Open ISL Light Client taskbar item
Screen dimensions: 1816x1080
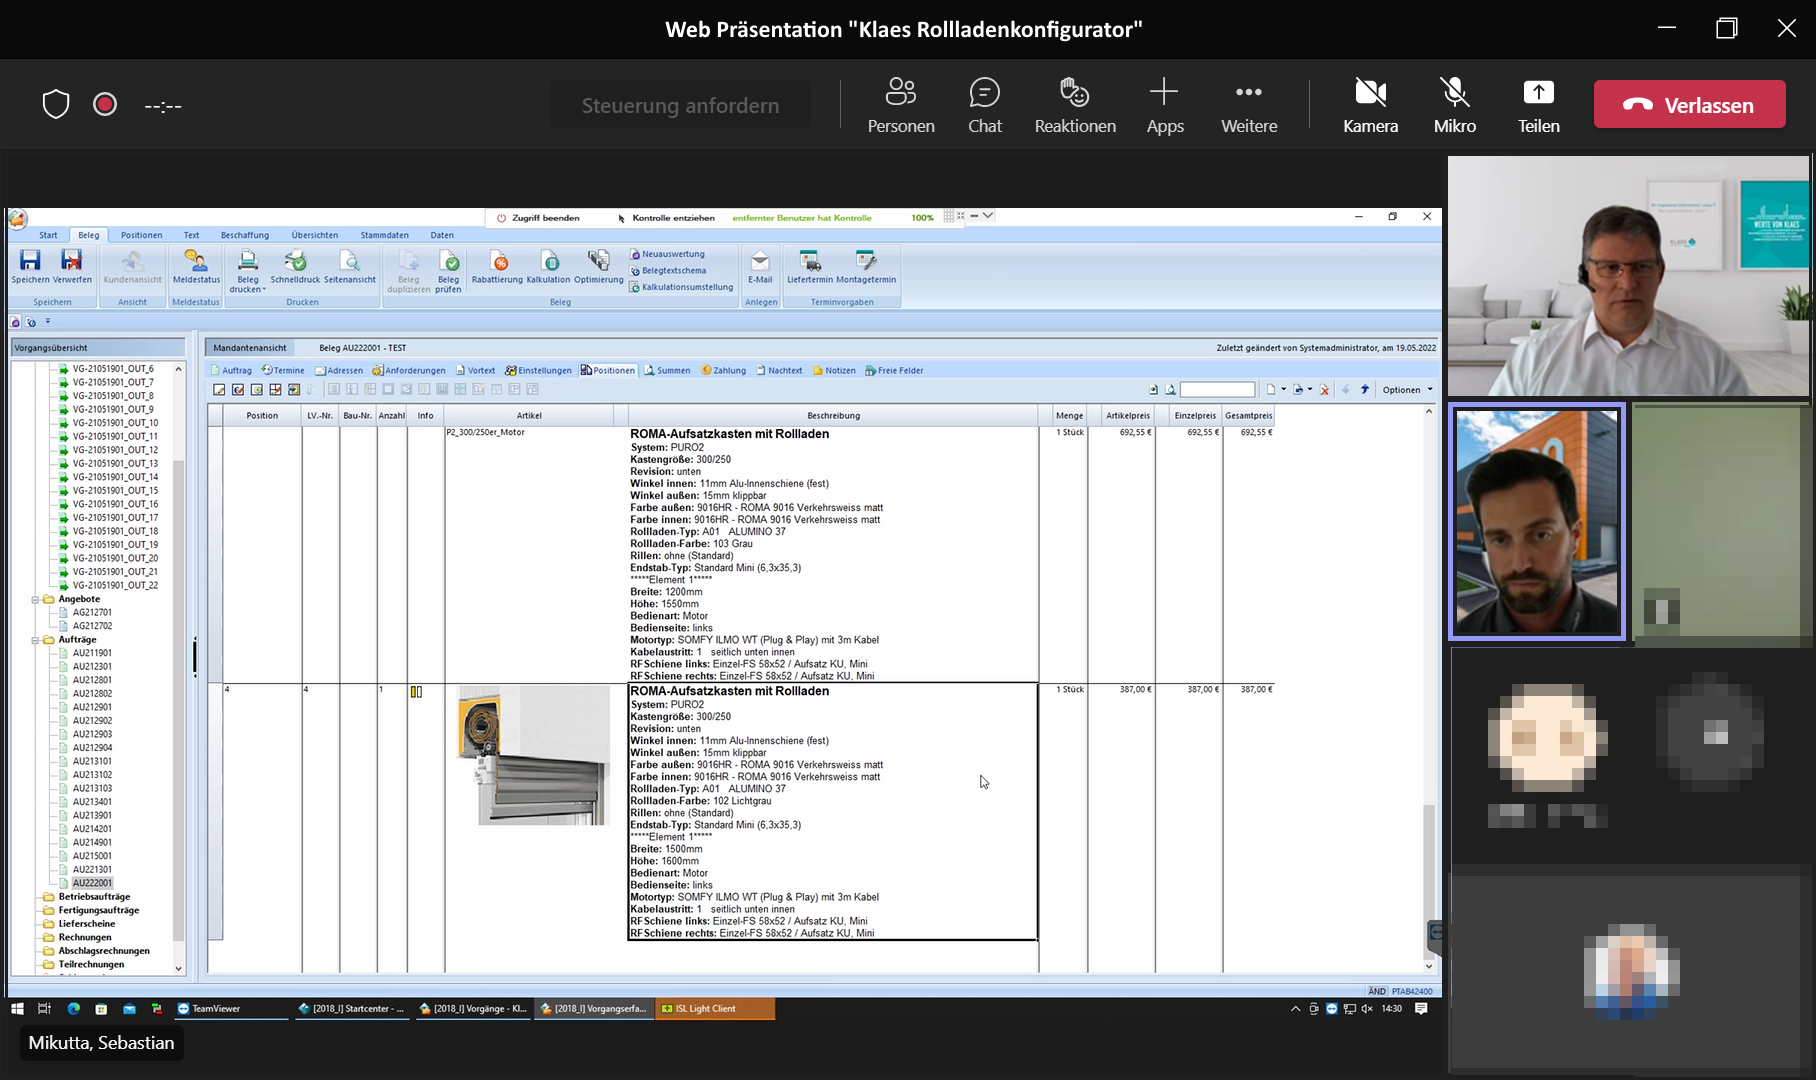click(x=715, y=1008)
